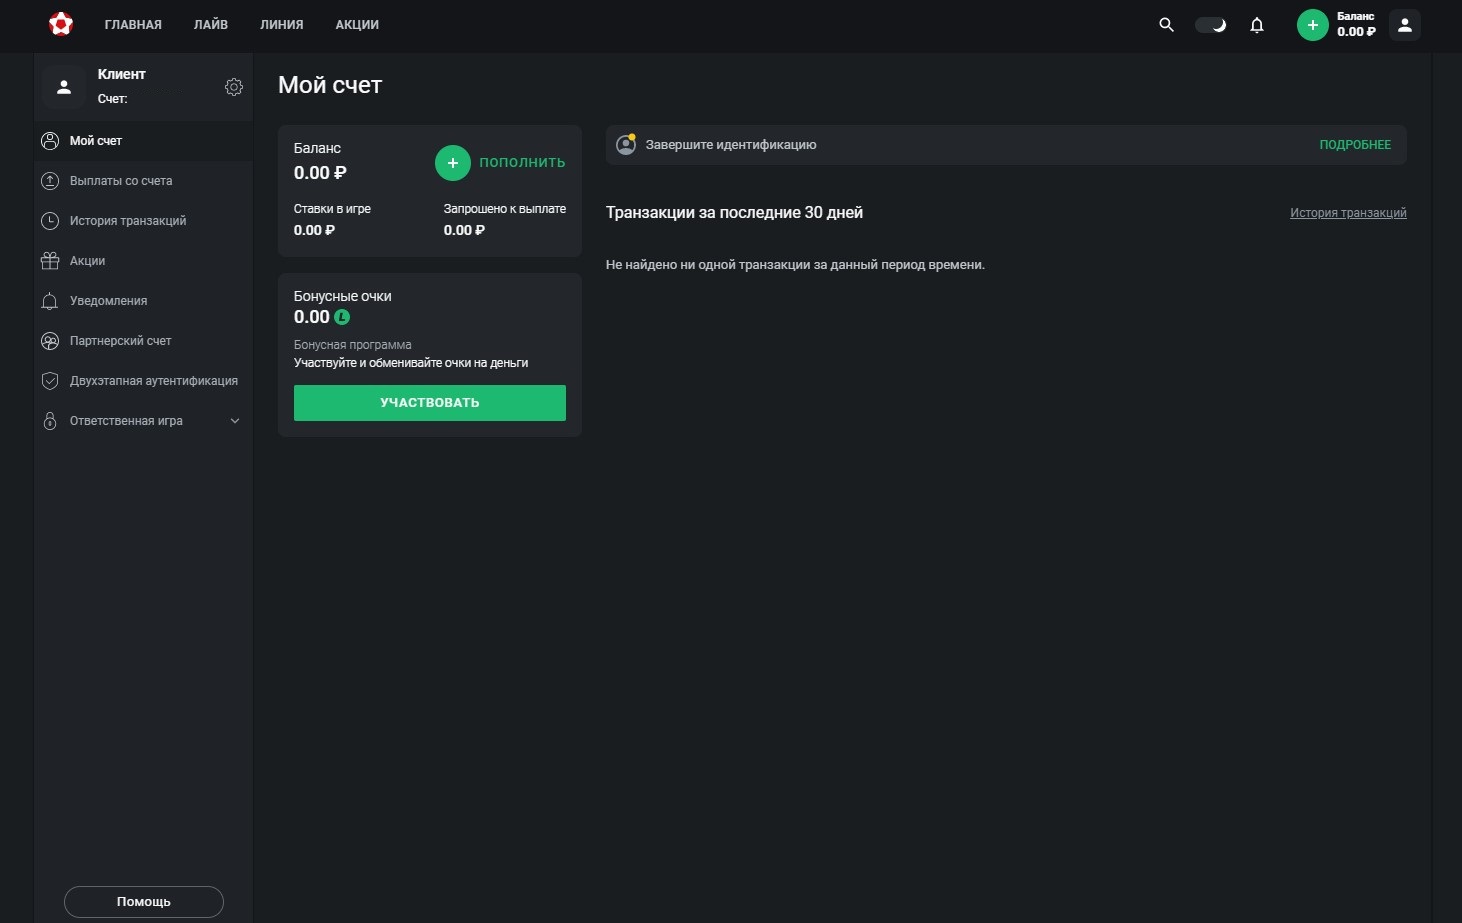
Task: Go to the ЛИНИЯ navigation tab
Action: pyautogui.click(x=282, y=25)
